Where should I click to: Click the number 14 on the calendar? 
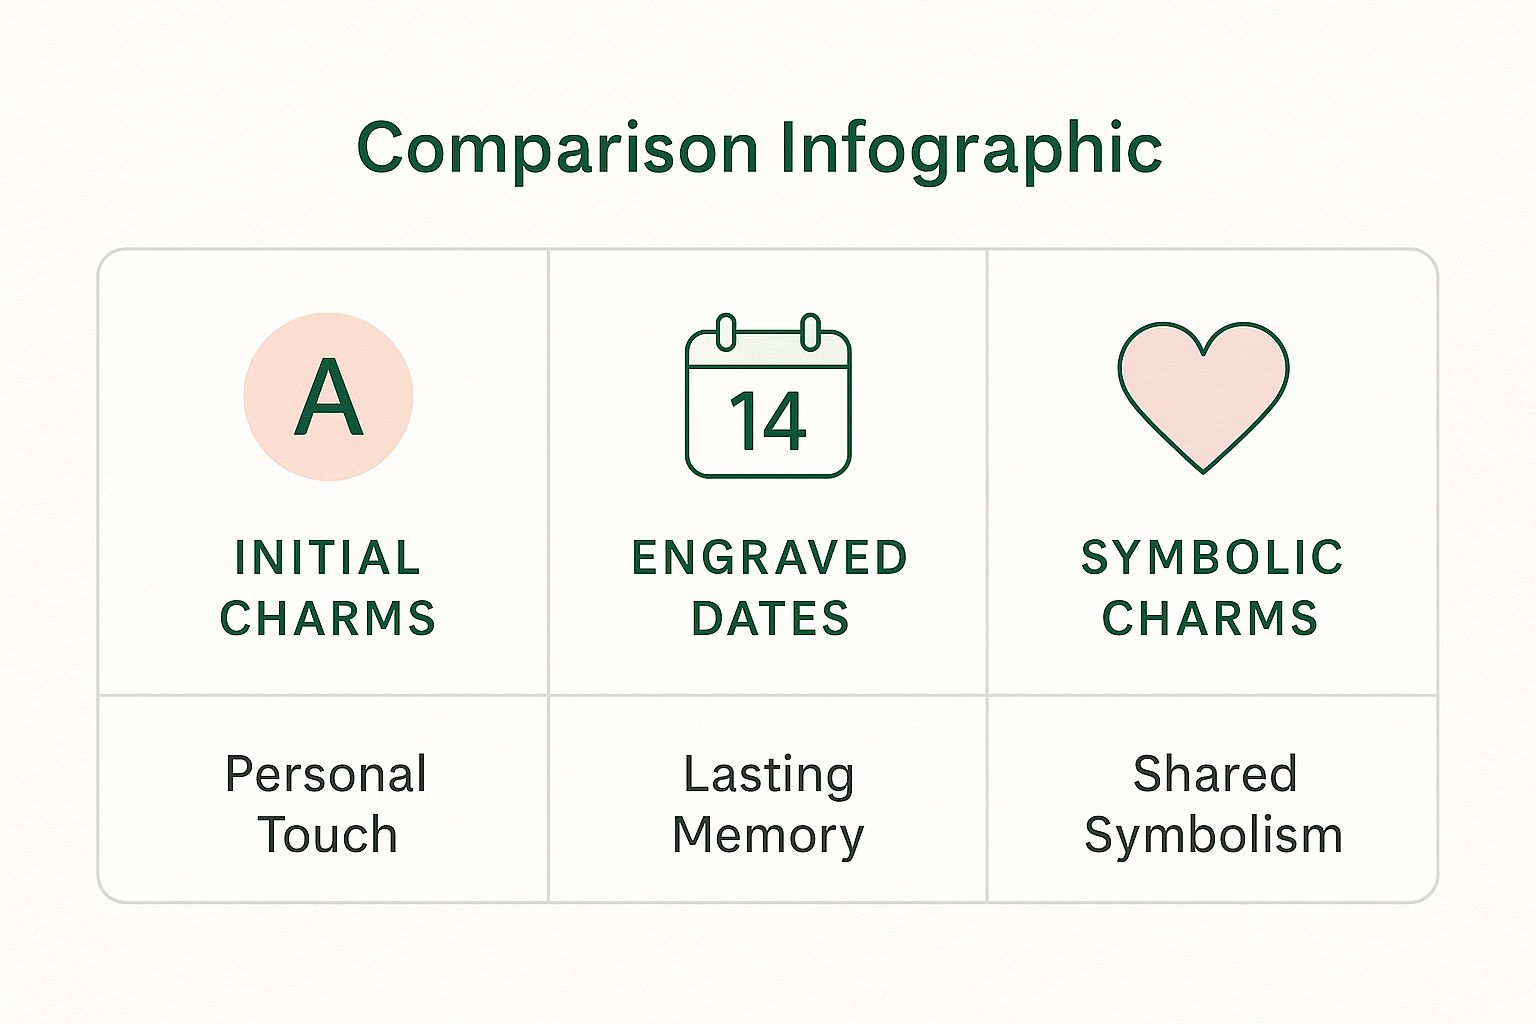click(x=768, y=421)
